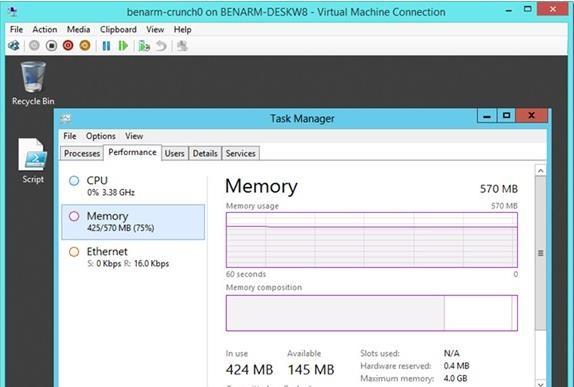Click the Task Manager scrollbar up arrow
Viewport: 574px width, 387px height.
click(540, 171)
